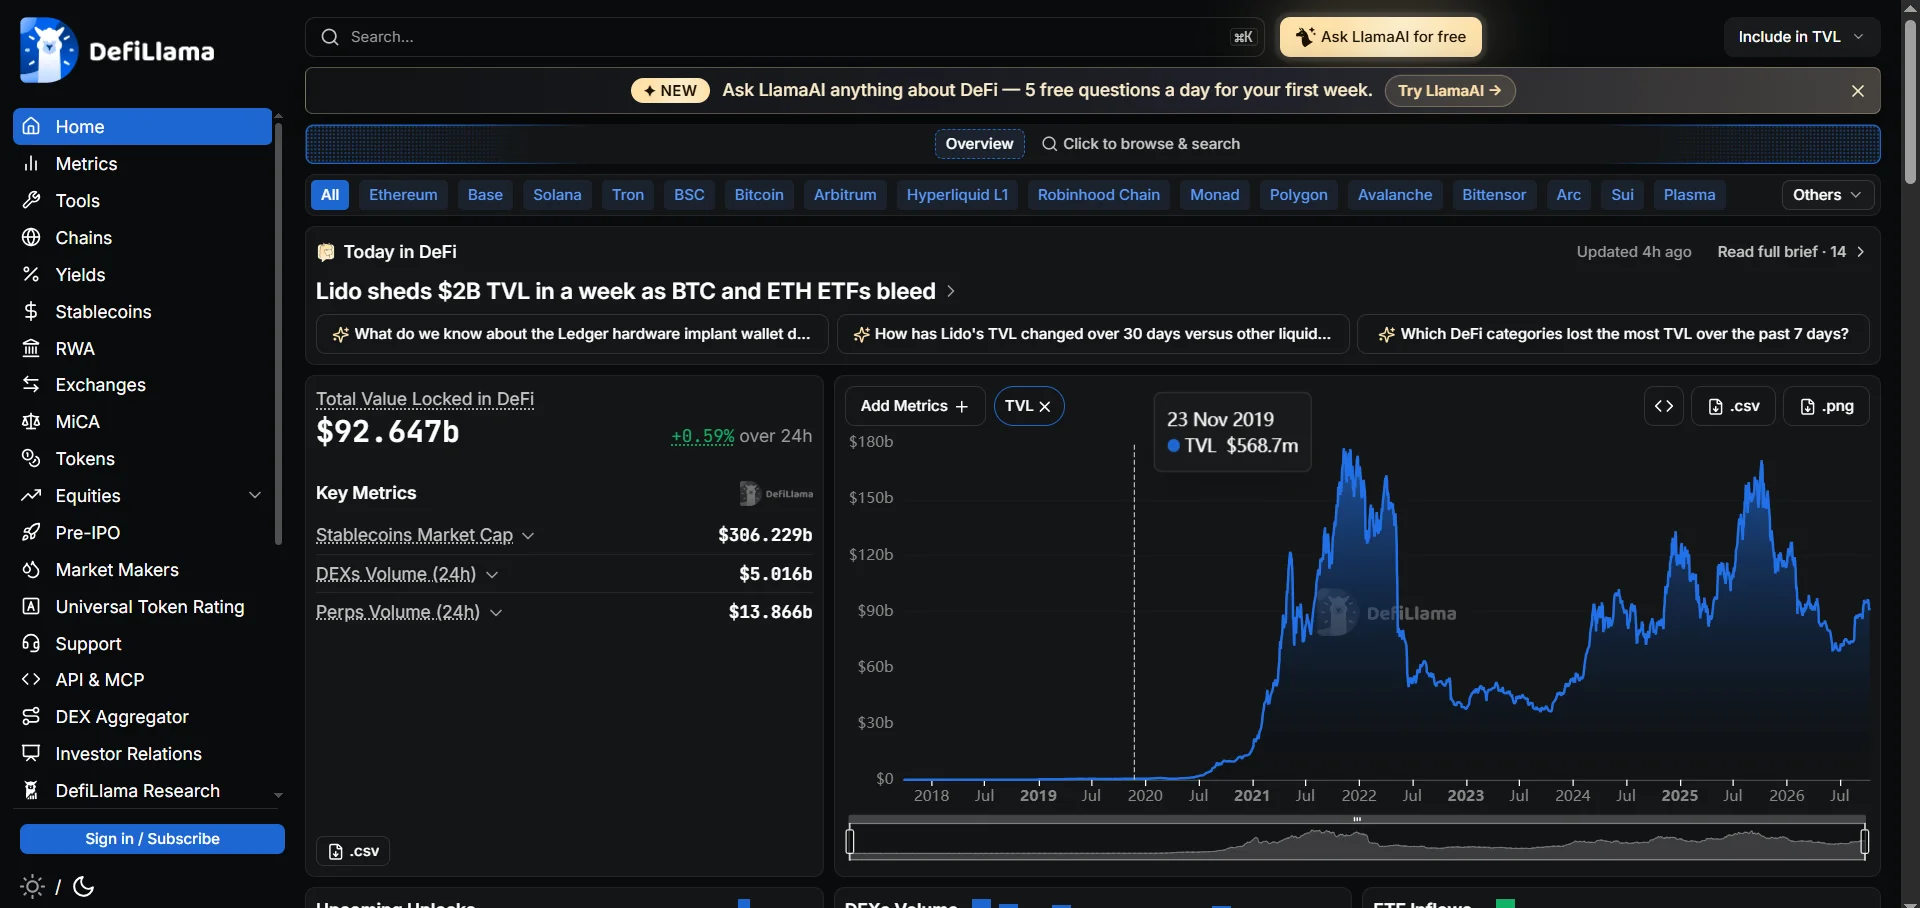
Task: Click the Tools wrench icon
Action: point(31,201)
